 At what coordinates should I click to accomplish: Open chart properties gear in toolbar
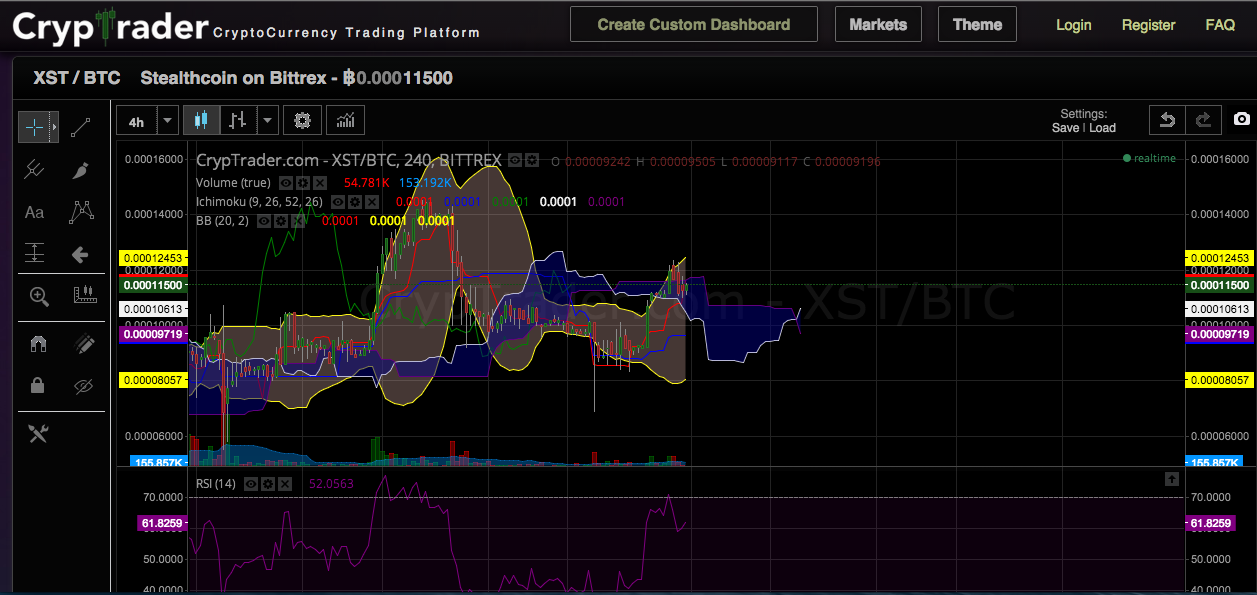coord(303,120)
